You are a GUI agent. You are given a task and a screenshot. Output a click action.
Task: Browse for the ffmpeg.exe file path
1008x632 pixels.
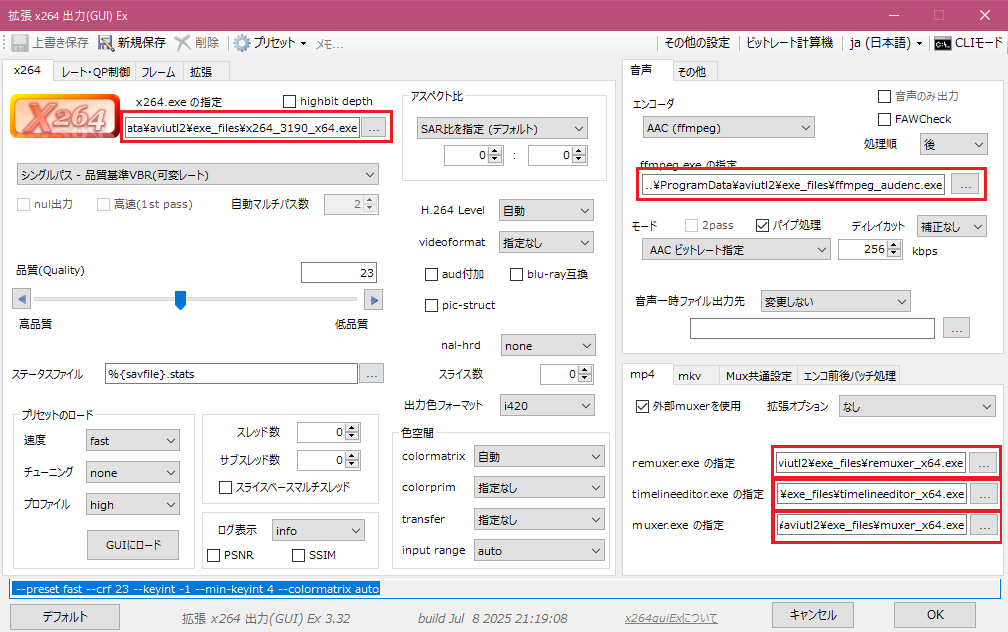coord(965,184)
